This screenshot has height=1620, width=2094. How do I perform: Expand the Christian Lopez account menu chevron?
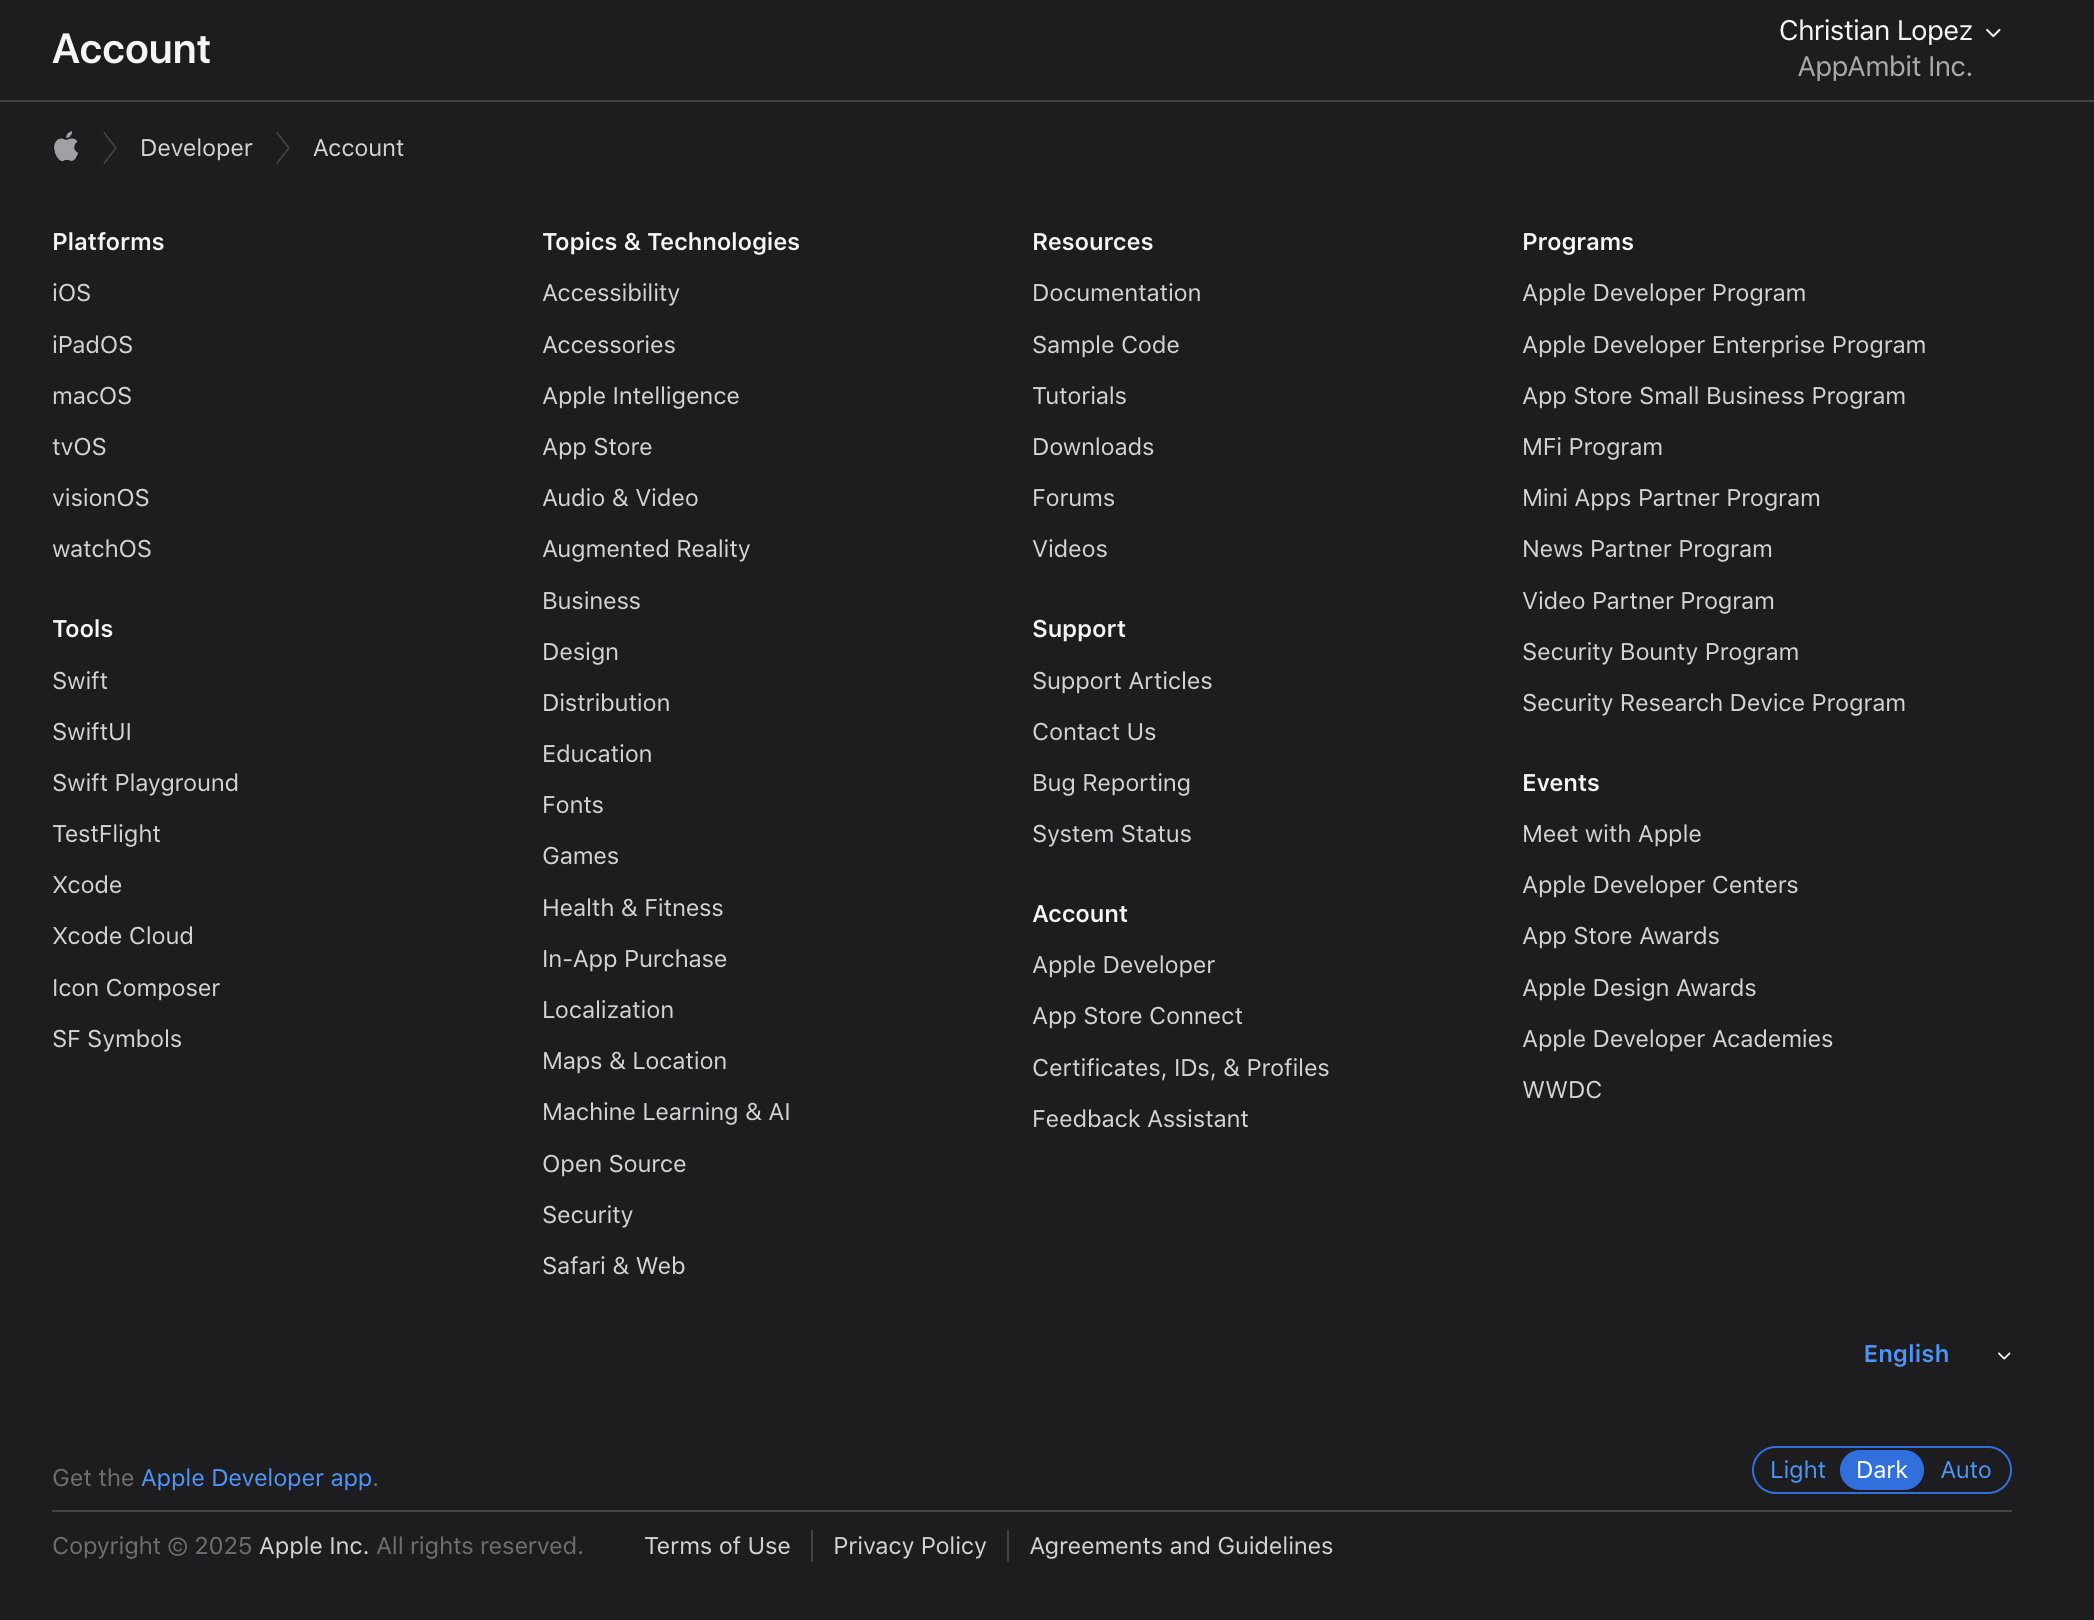1993,33
